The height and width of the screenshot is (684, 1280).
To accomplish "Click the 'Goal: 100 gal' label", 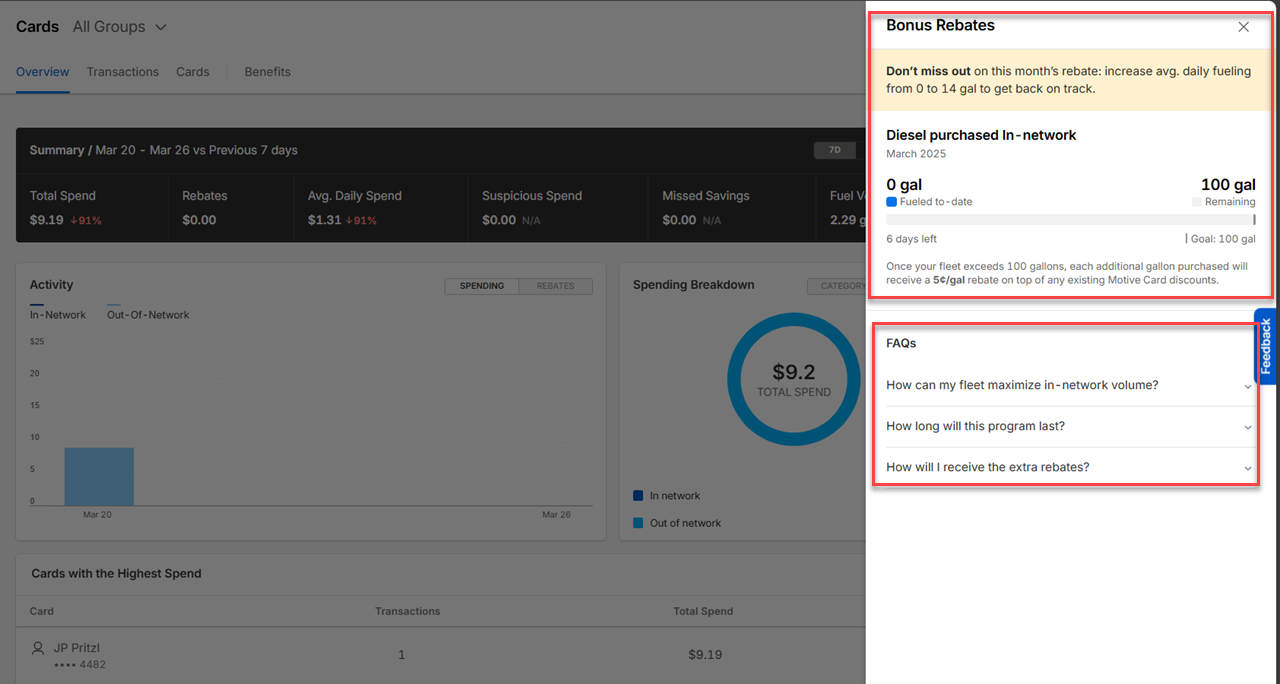I will (1223, 239).
